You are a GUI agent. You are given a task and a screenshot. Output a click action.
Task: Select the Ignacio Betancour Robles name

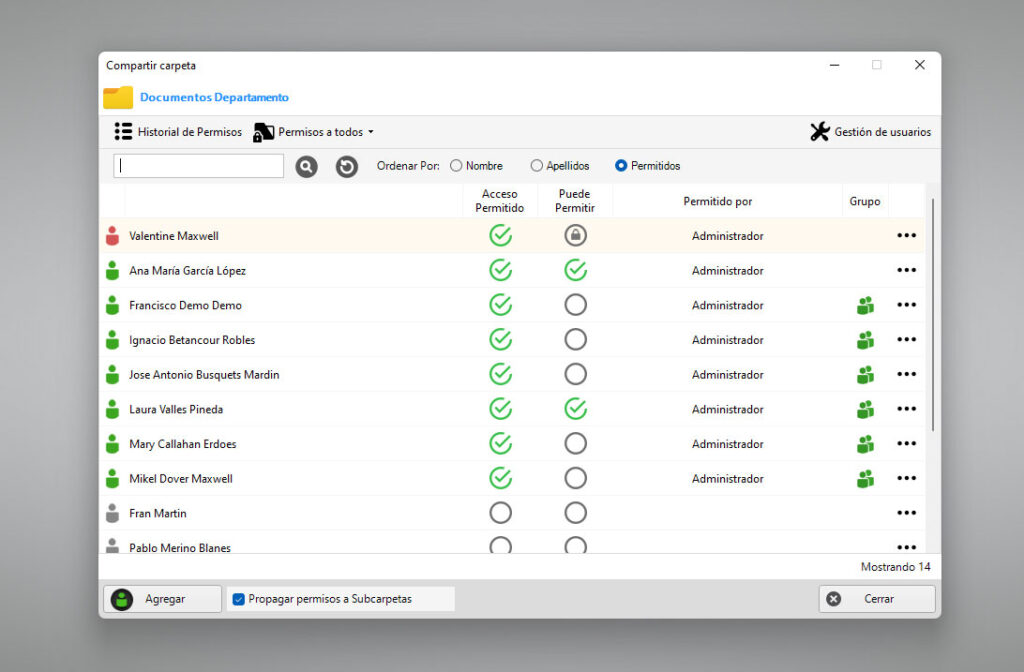tap(192, 340)
